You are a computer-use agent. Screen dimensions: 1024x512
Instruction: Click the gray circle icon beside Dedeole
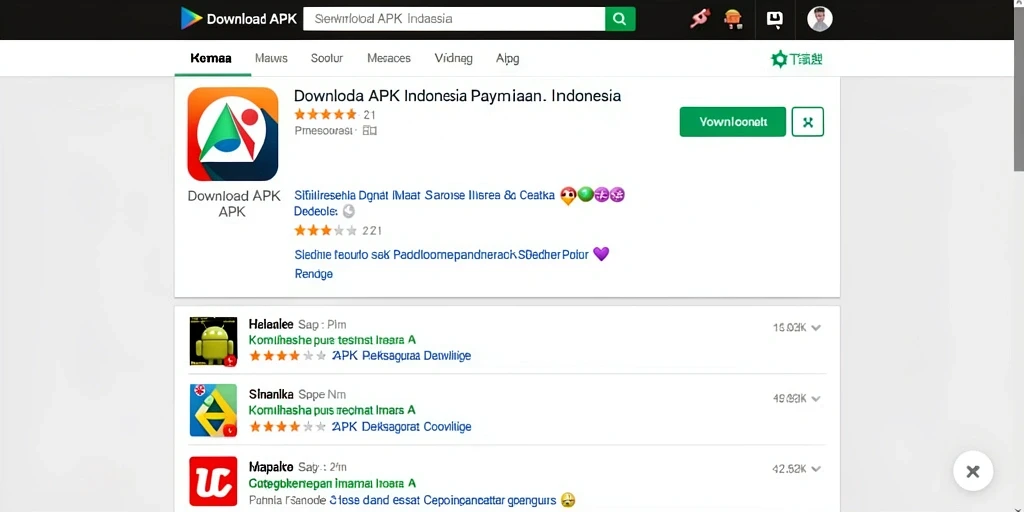(349, 211)
